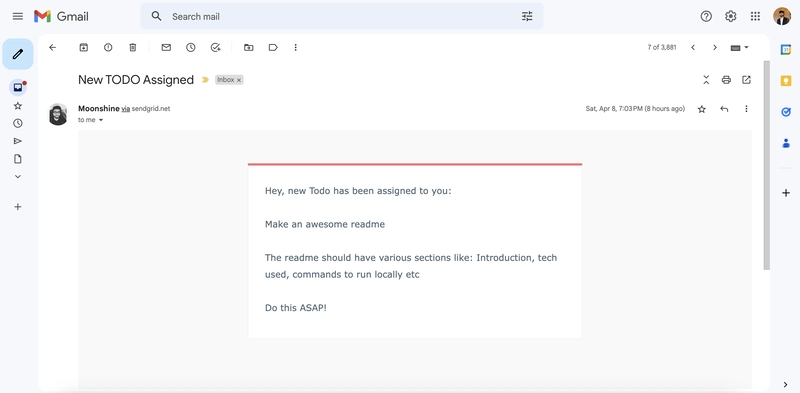Screen dimensions: 800x393
Task: Click the vertical scrollbar of the email
Action: pos(766,165)
